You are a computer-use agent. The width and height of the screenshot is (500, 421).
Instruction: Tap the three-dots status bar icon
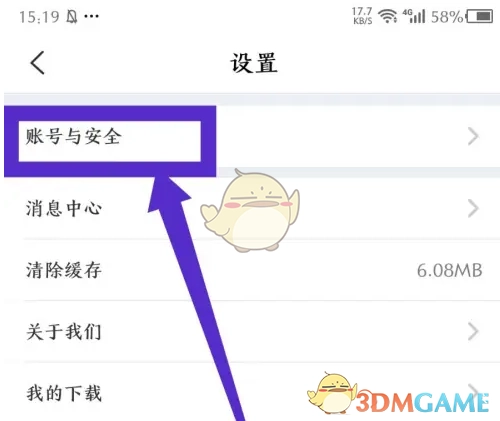tap(91, 16)
